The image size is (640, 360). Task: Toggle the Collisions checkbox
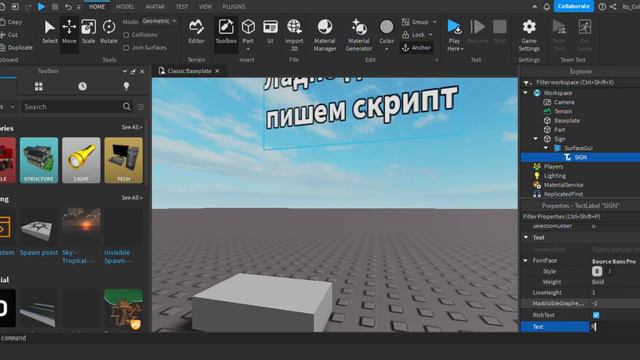pos(126,35)
